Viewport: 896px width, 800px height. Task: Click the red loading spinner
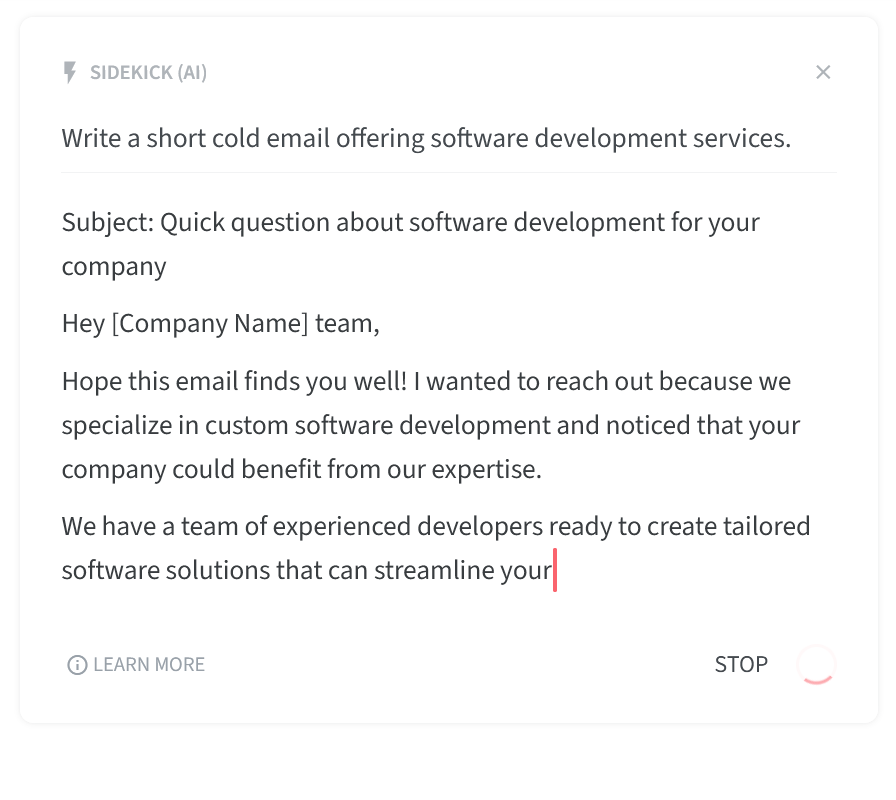[816, 665]
